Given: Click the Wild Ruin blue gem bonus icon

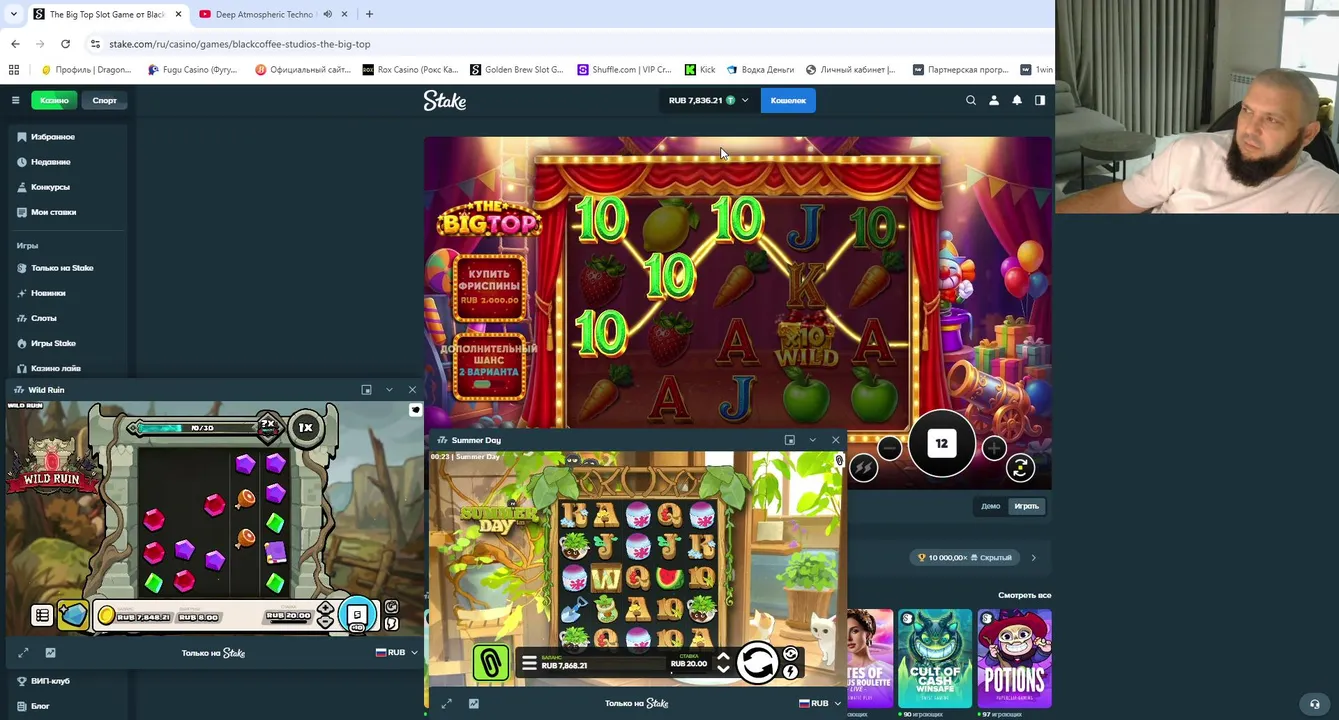Looking at the screenshot, I should coord(73,615).
